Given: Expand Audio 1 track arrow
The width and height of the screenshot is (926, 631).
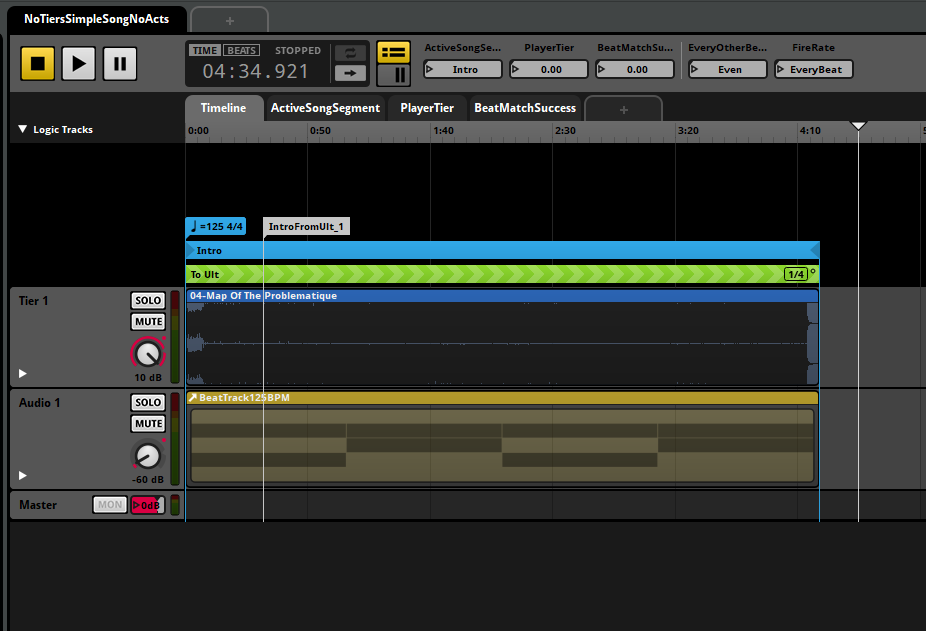Looking at the screenshot, I should click(22, 476).
